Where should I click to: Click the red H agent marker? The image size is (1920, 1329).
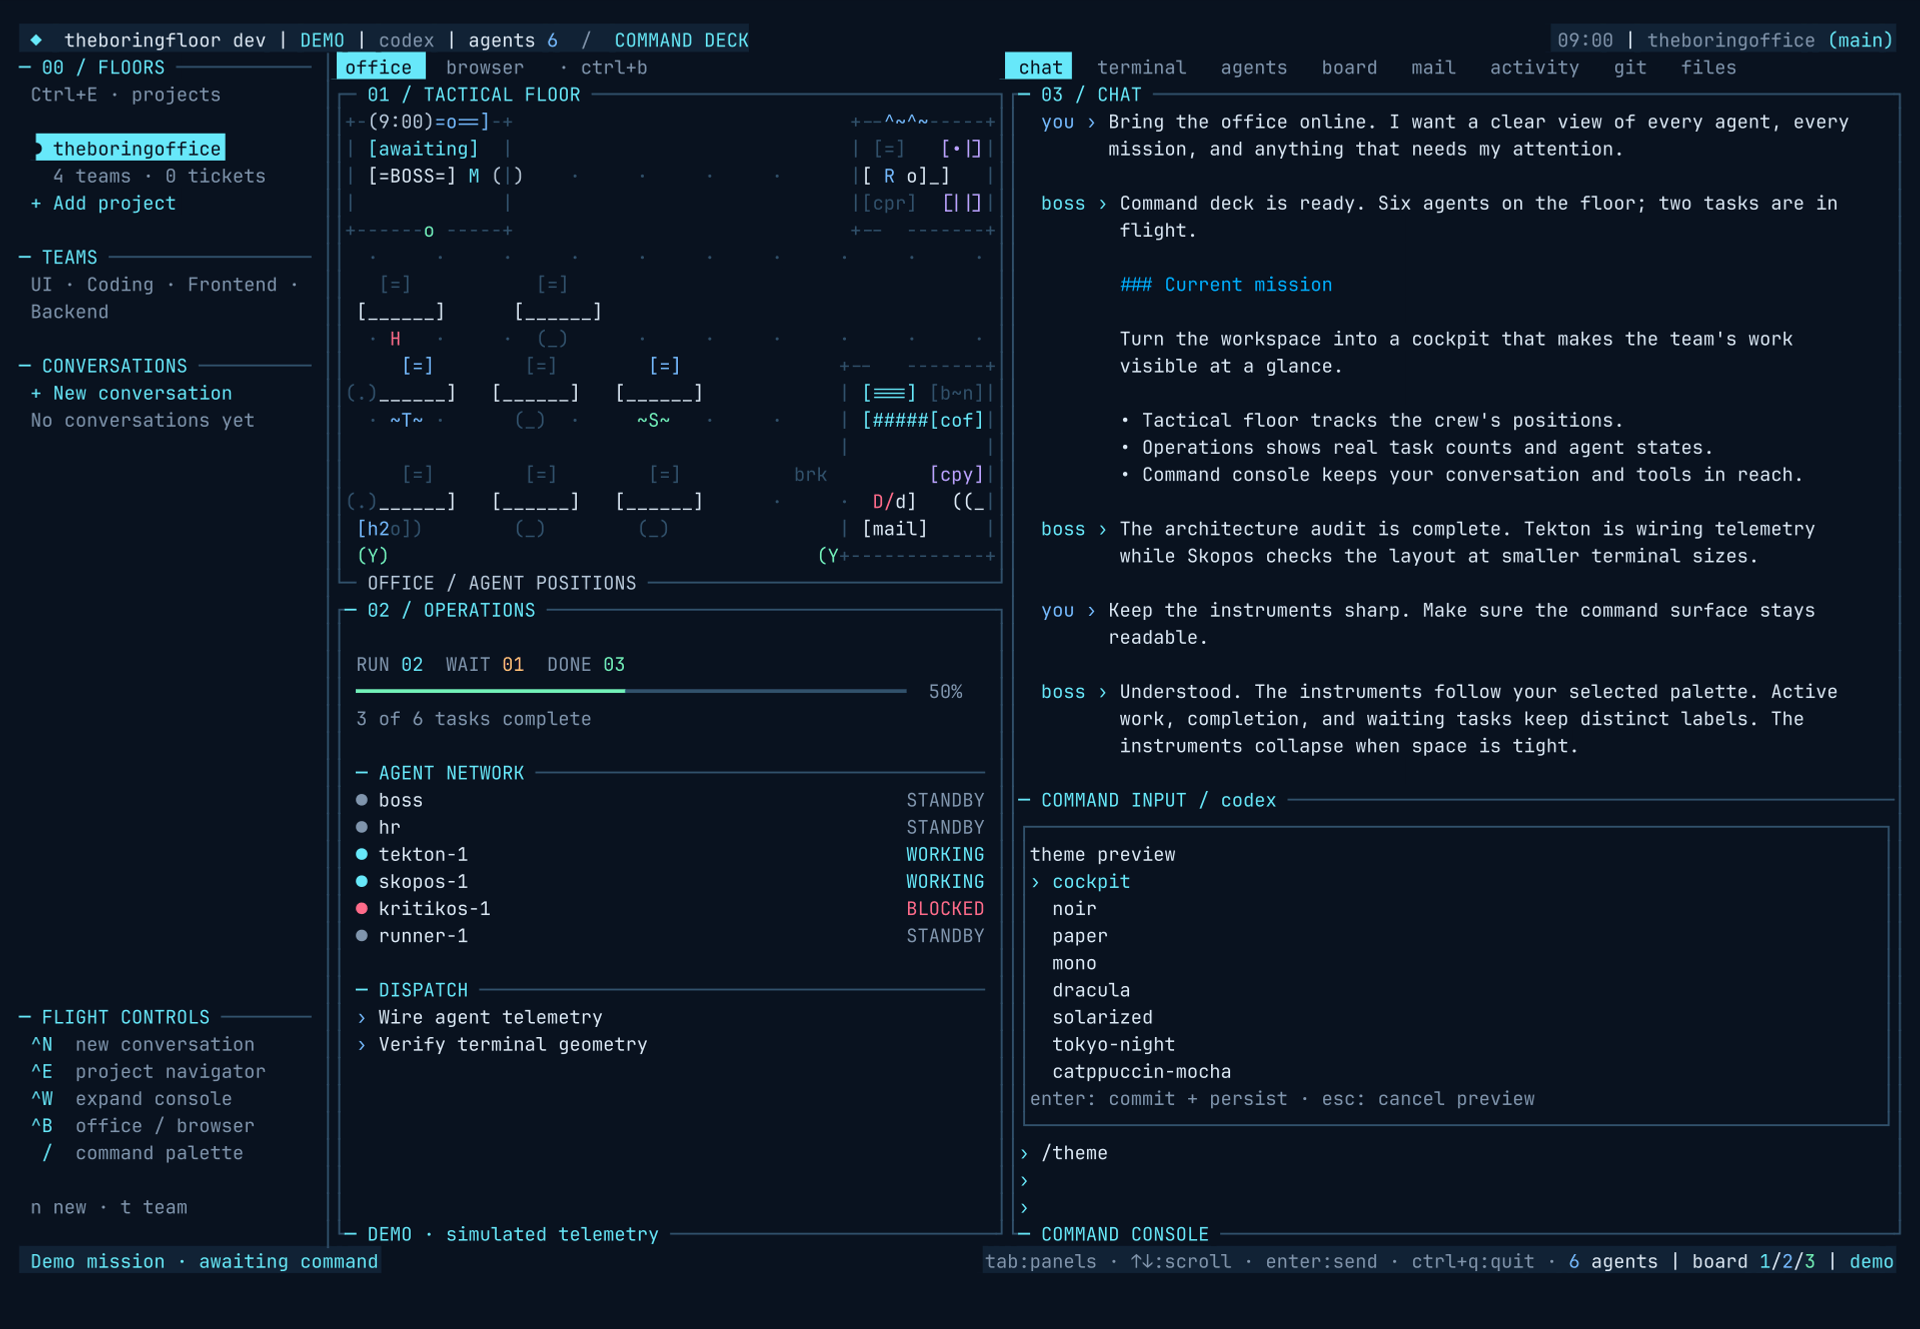[x=395, y=338]
